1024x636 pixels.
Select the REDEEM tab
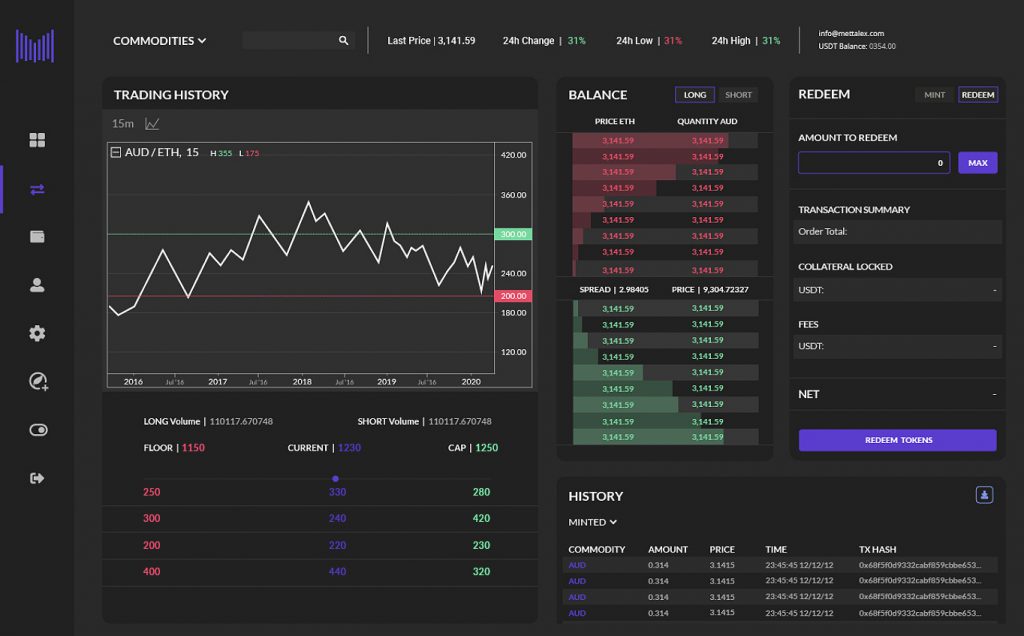tap(977, 95)
